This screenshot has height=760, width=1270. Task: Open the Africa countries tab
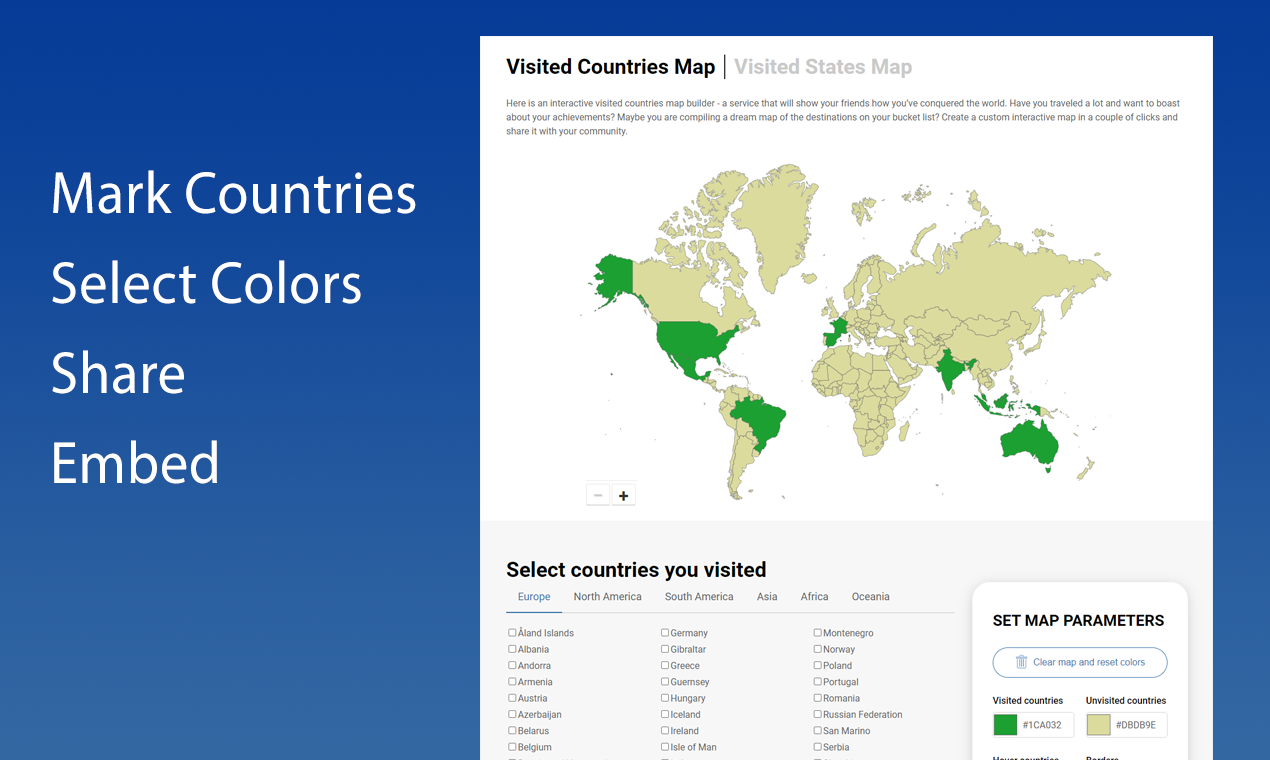pyautogui.click(x=814, y=596)
